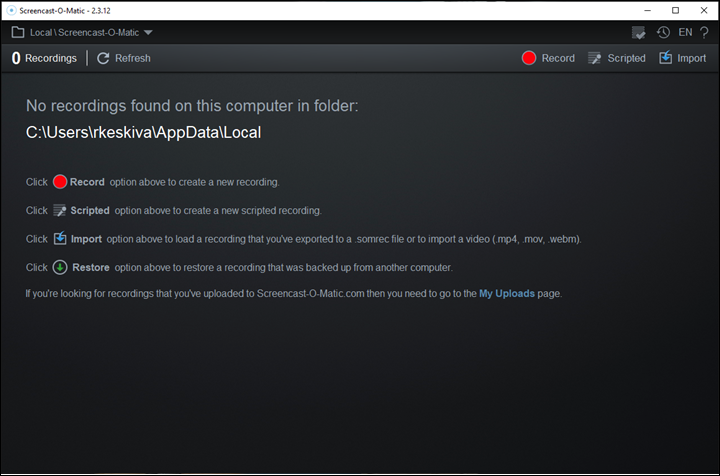Screen dimensions: 720x476
Task: Change language via EN button
Action: [685, 32]
